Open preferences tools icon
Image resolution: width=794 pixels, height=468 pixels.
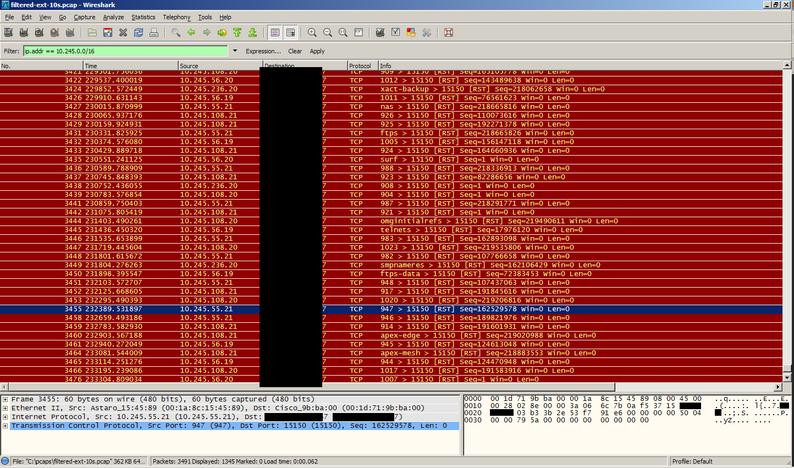click(x=426, y=32)
